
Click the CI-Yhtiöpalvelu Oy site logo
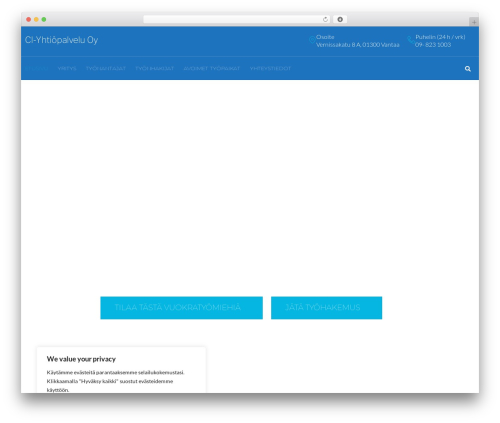61,40
